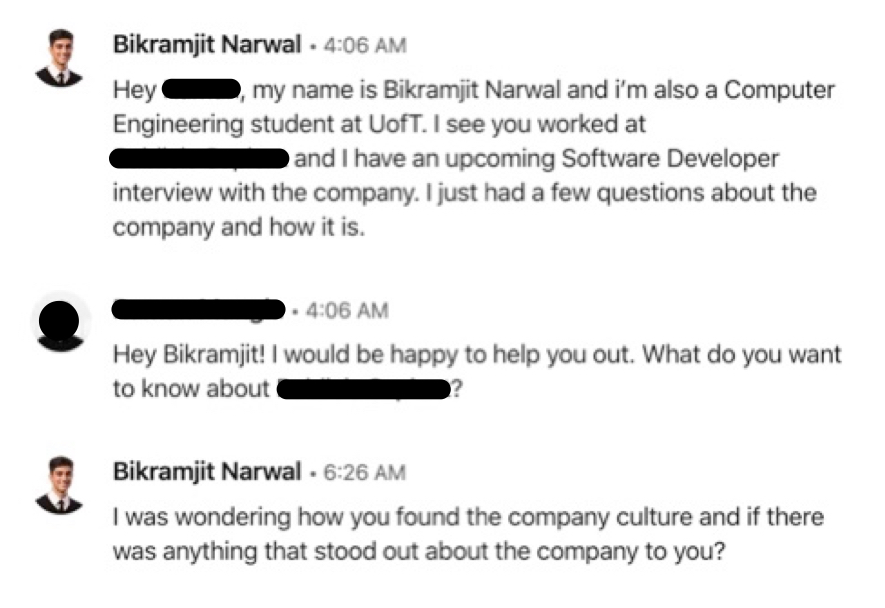Click the redacted recipient name after the first "Hey"
Viewport: 885px width, 608px height.
point(201,91)
